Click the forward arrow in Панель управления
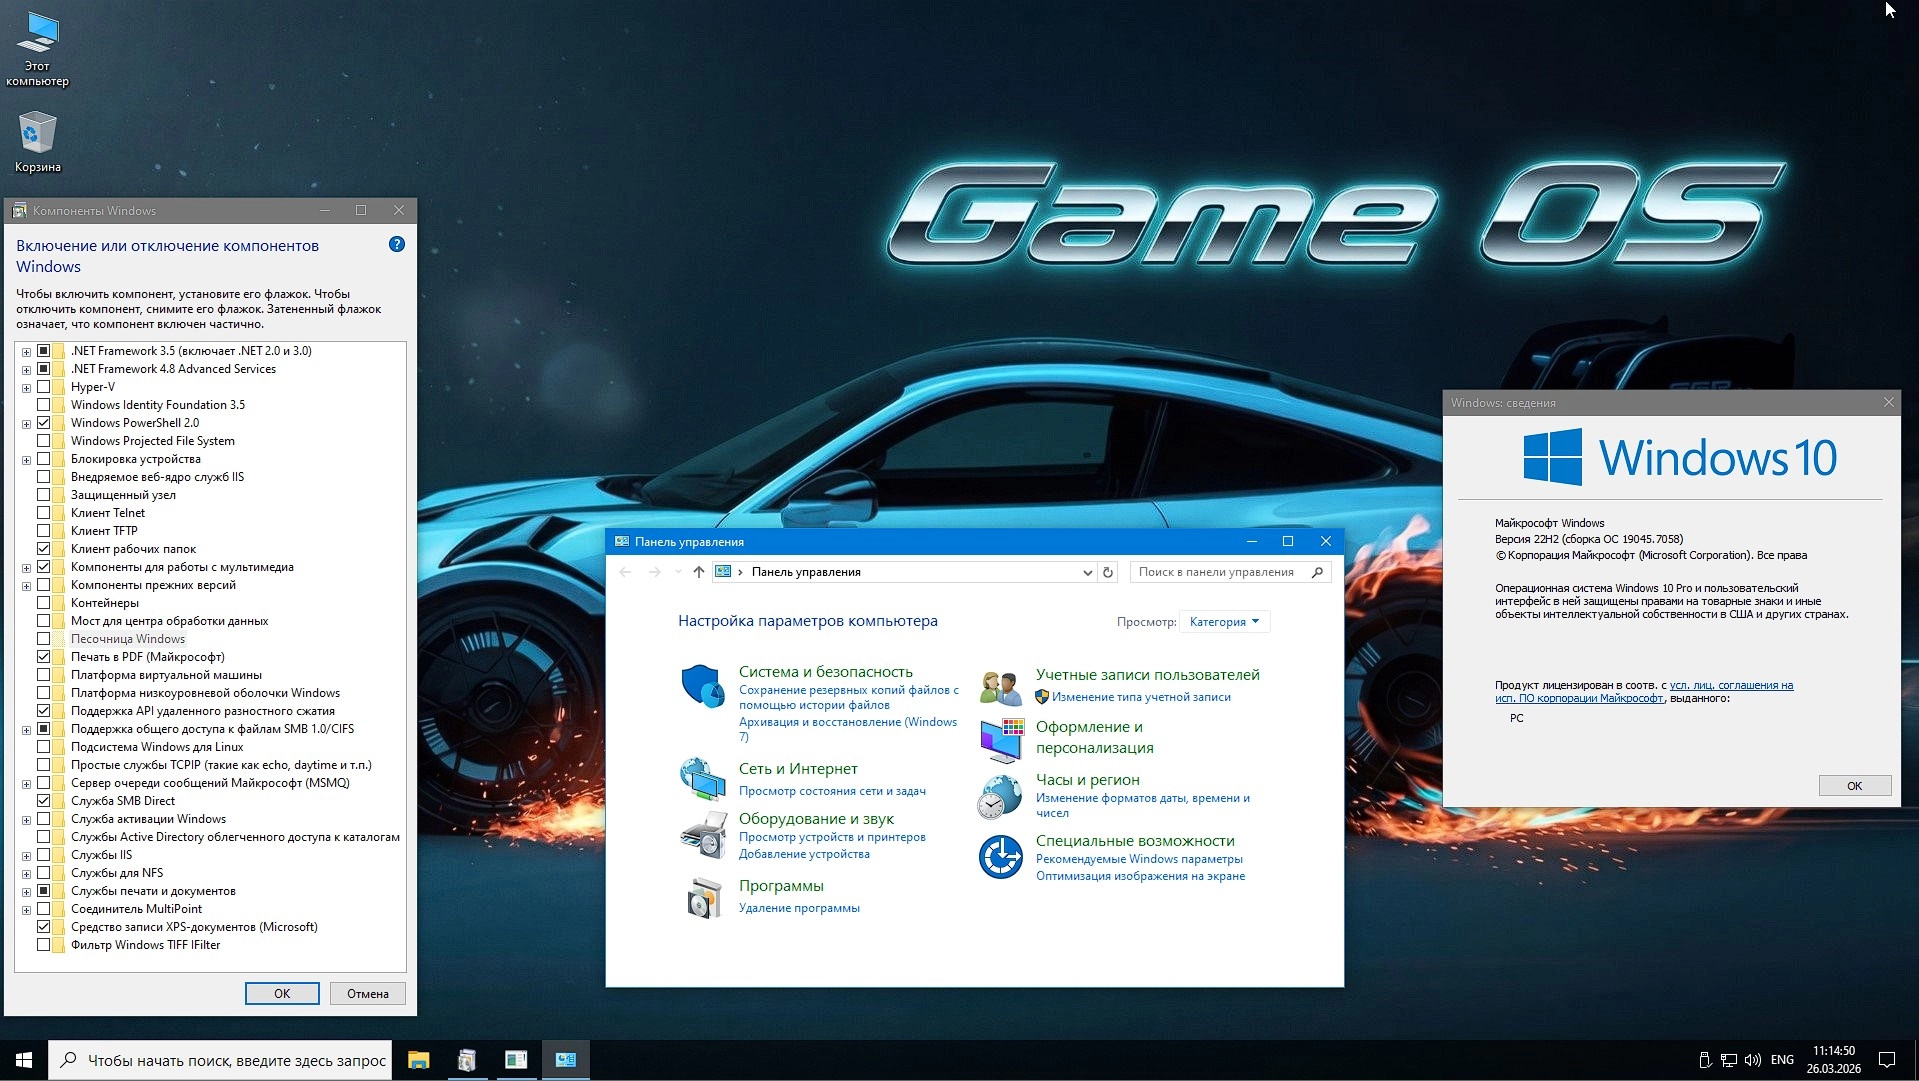The image size is (1919, 1081). point(655,572)
